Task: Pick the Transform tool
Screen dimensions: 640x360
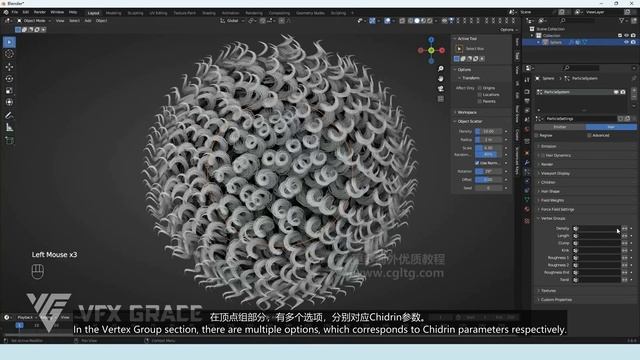Action: pos(9,102)
